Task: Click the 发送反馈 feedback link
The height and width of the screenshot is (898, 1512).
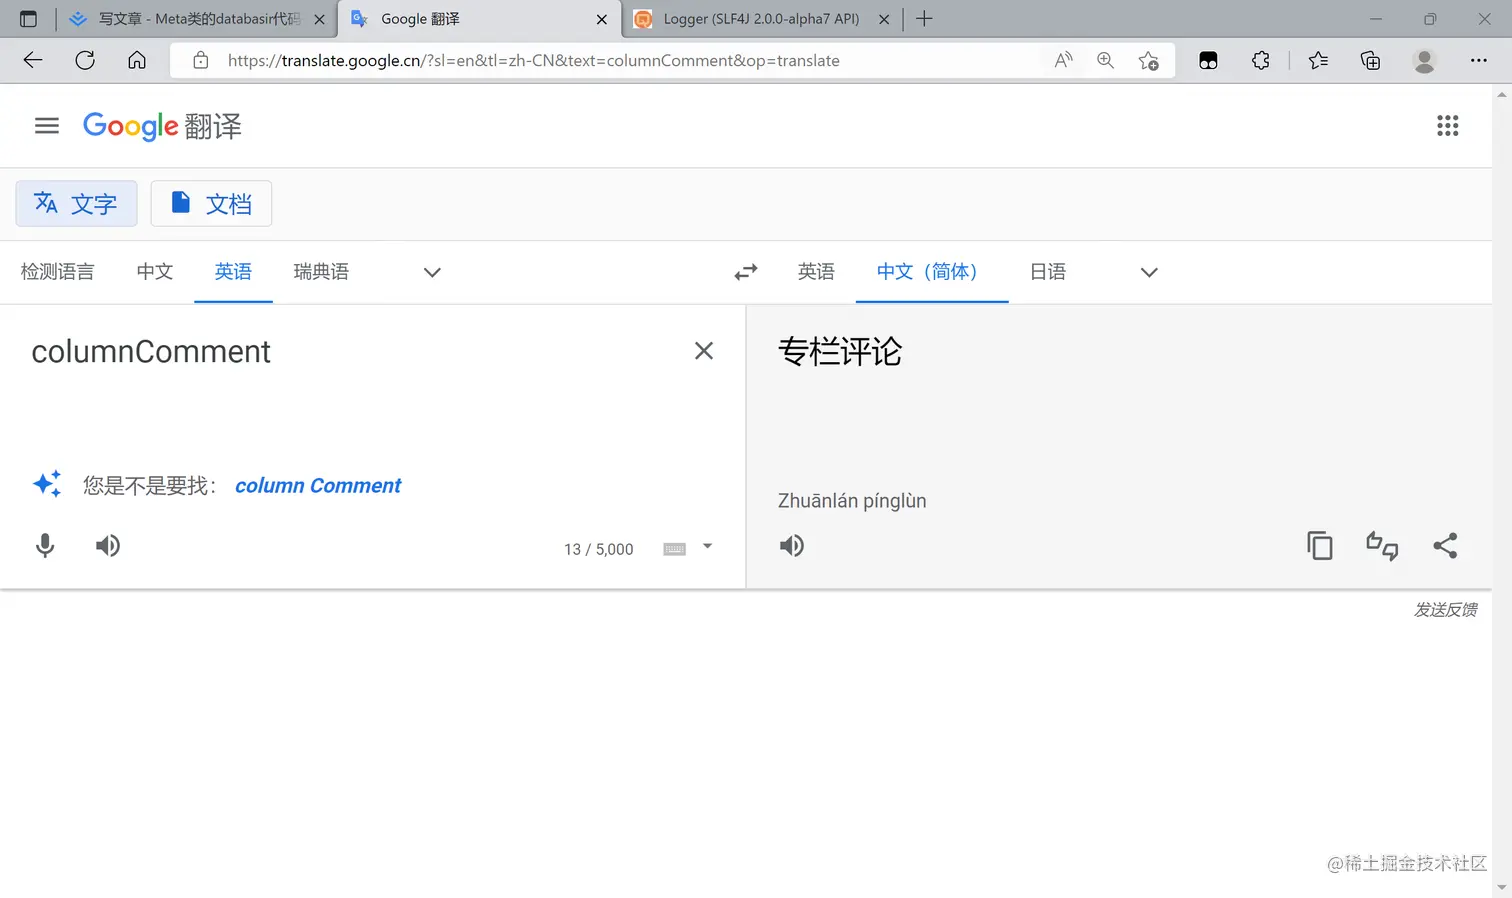Action: pyautogui.click(x=1445, y=610)
